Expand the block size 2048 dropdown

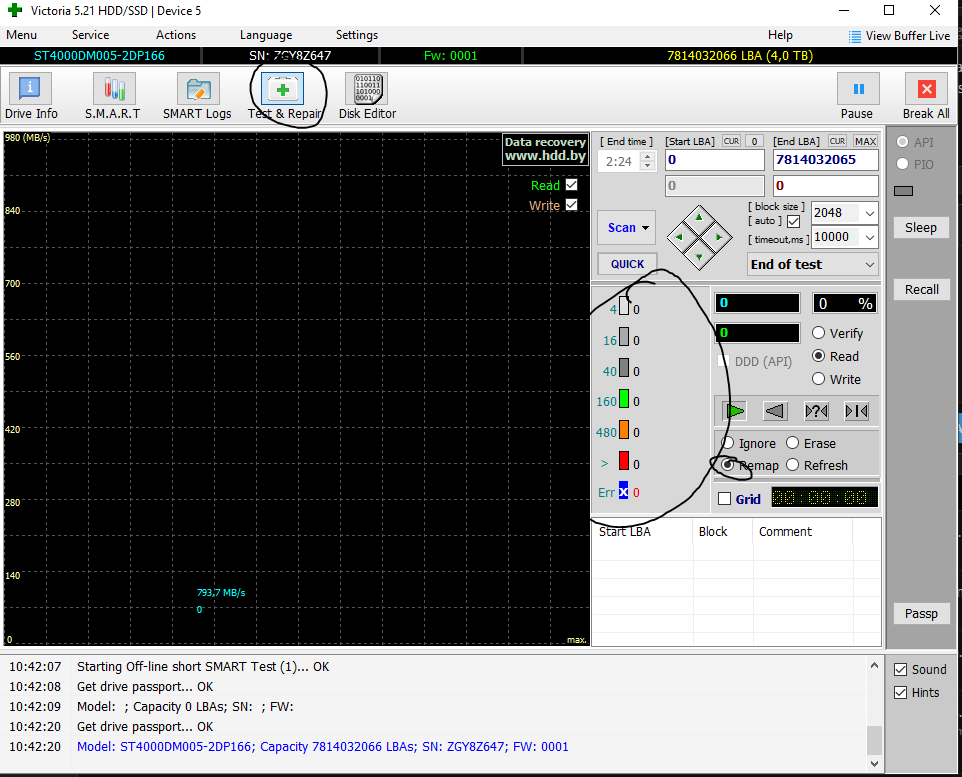[x=869, y=213]
